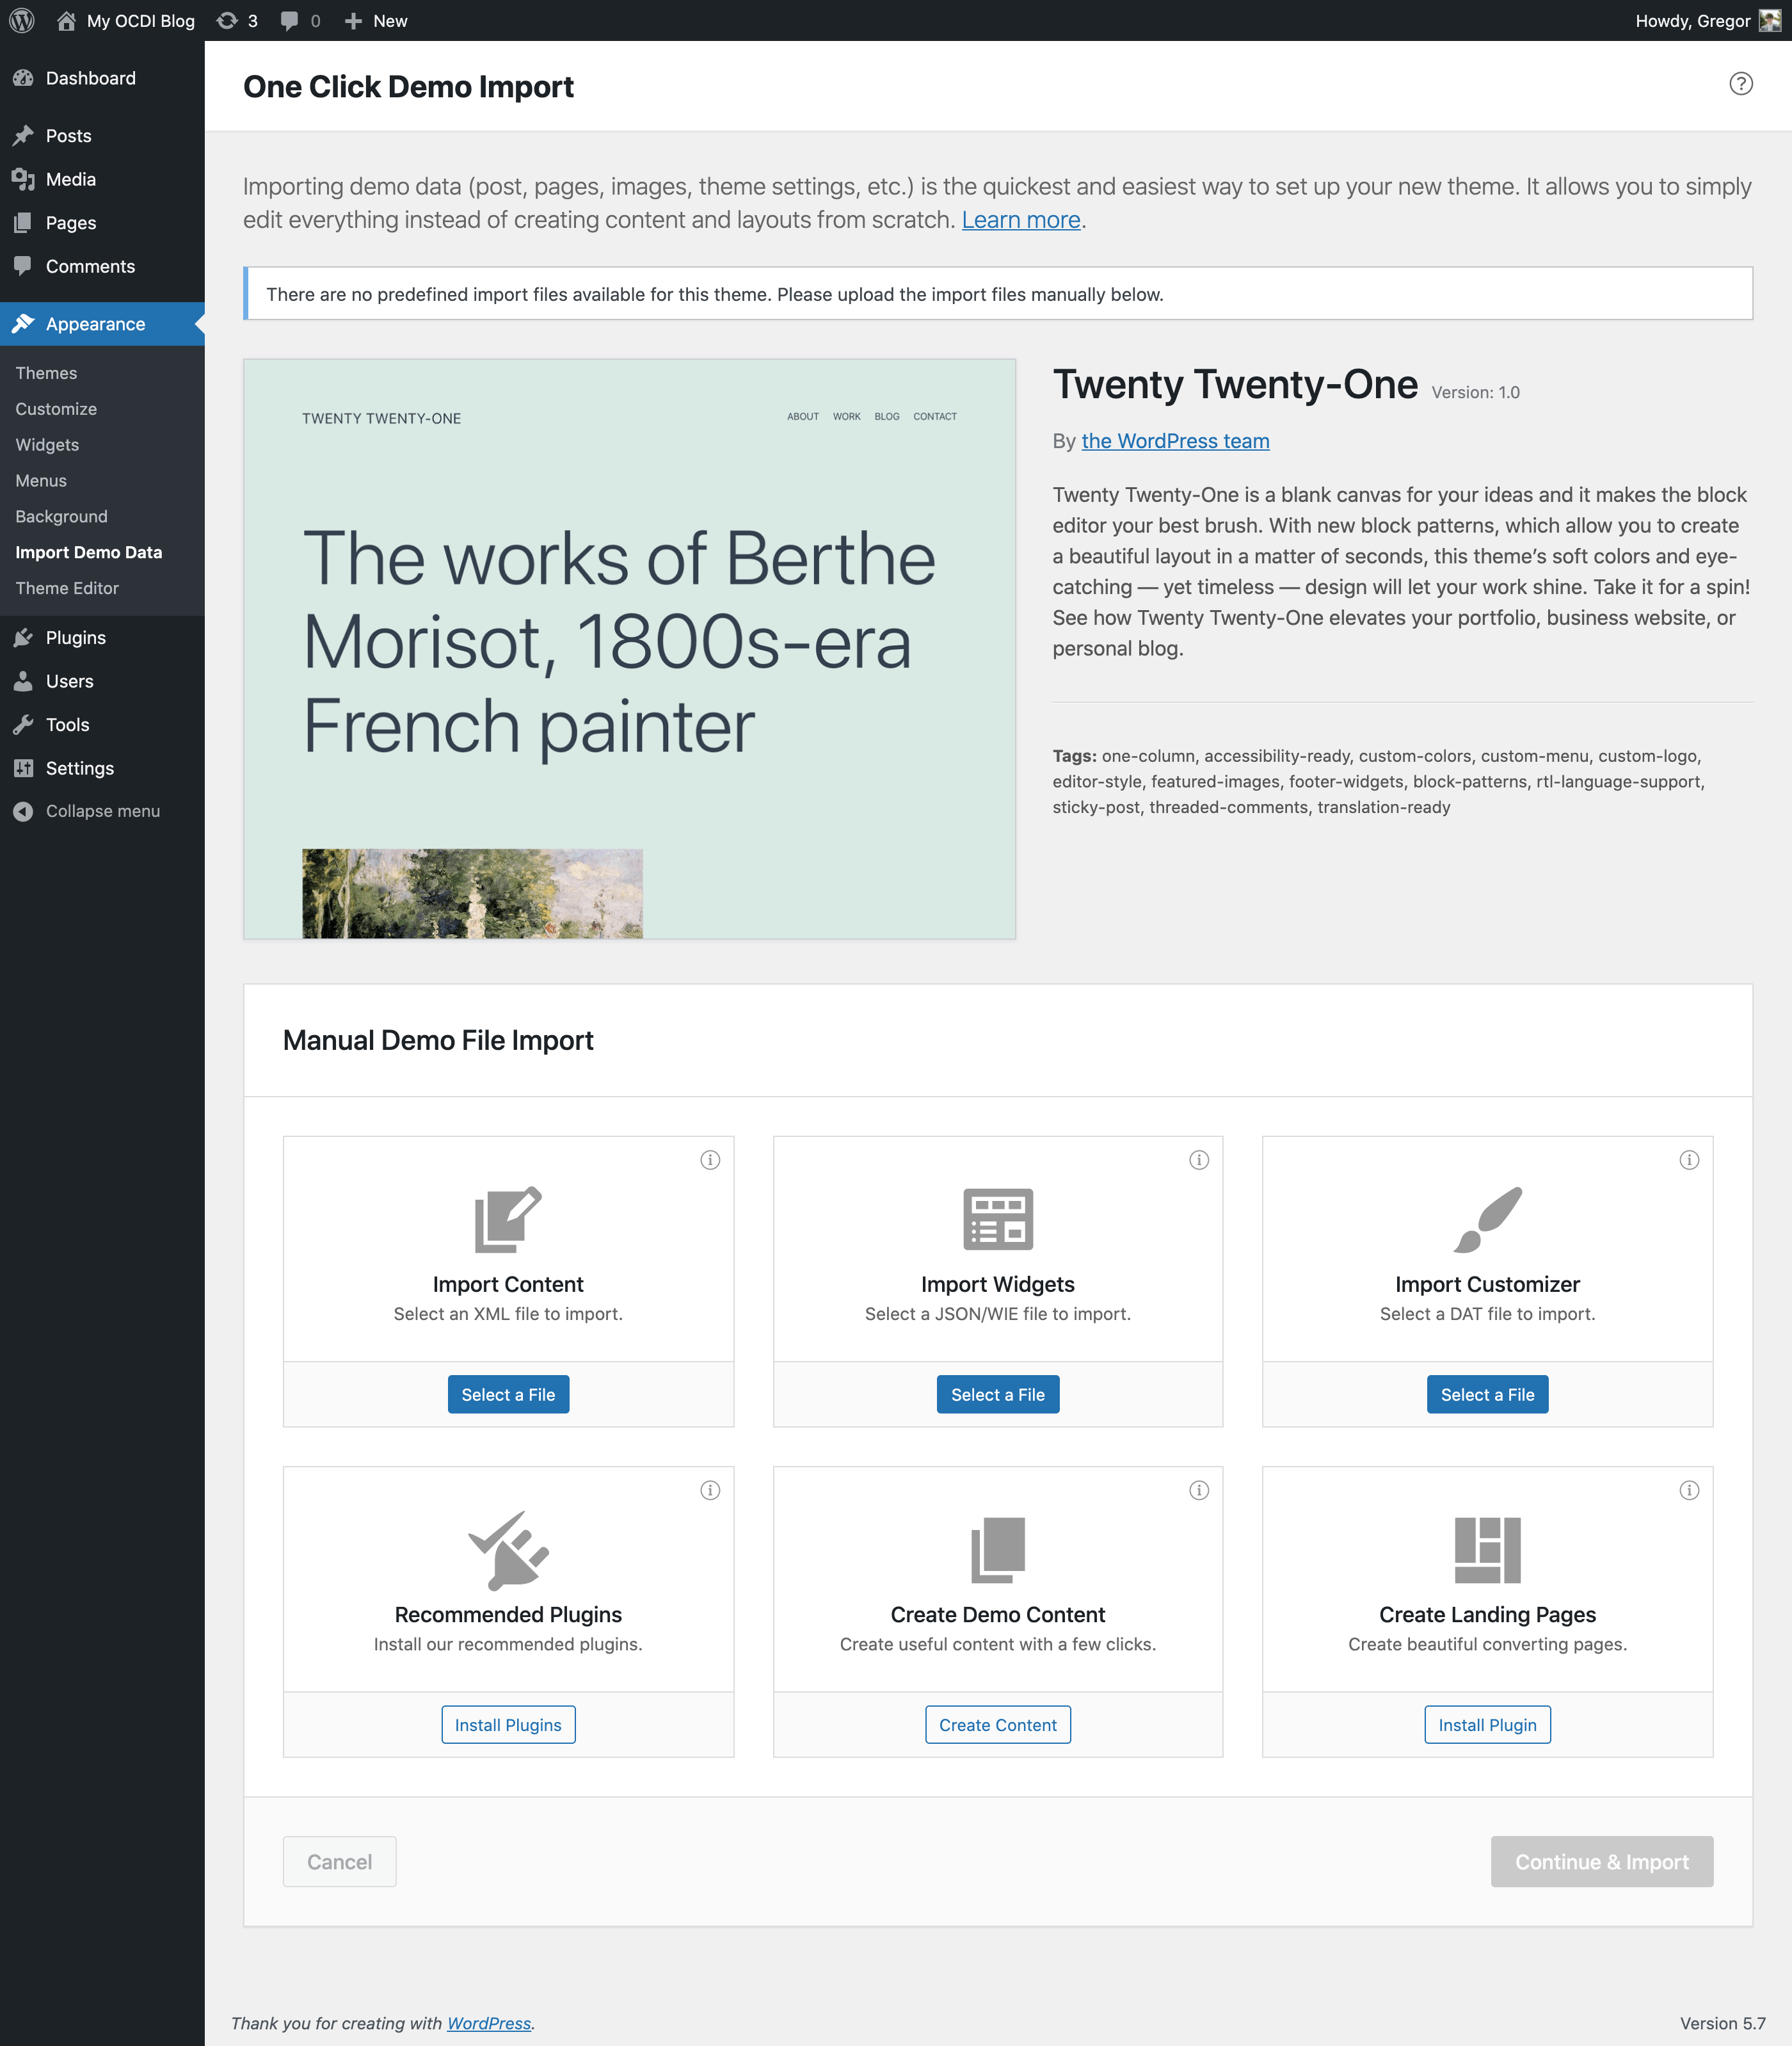Open the Plugins menu
This screenshot has width=1792, height=2046.
pos(75,638)
